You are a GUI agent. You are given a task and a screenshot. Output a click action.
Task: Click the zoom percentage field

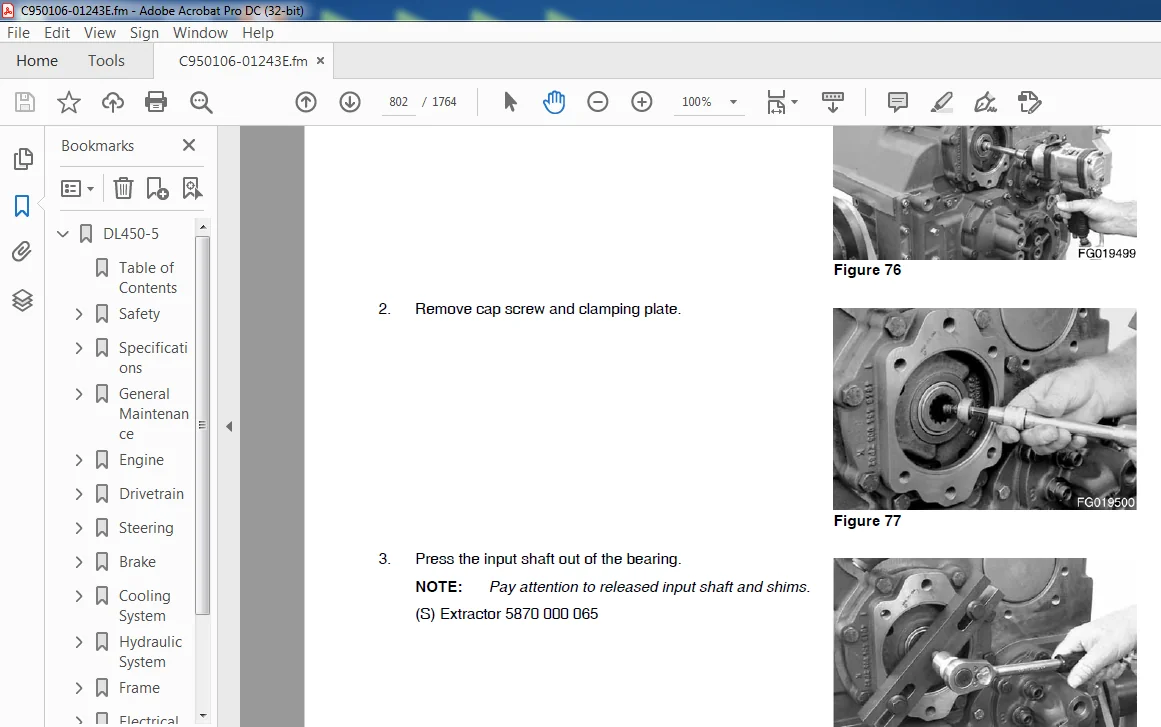696,101
